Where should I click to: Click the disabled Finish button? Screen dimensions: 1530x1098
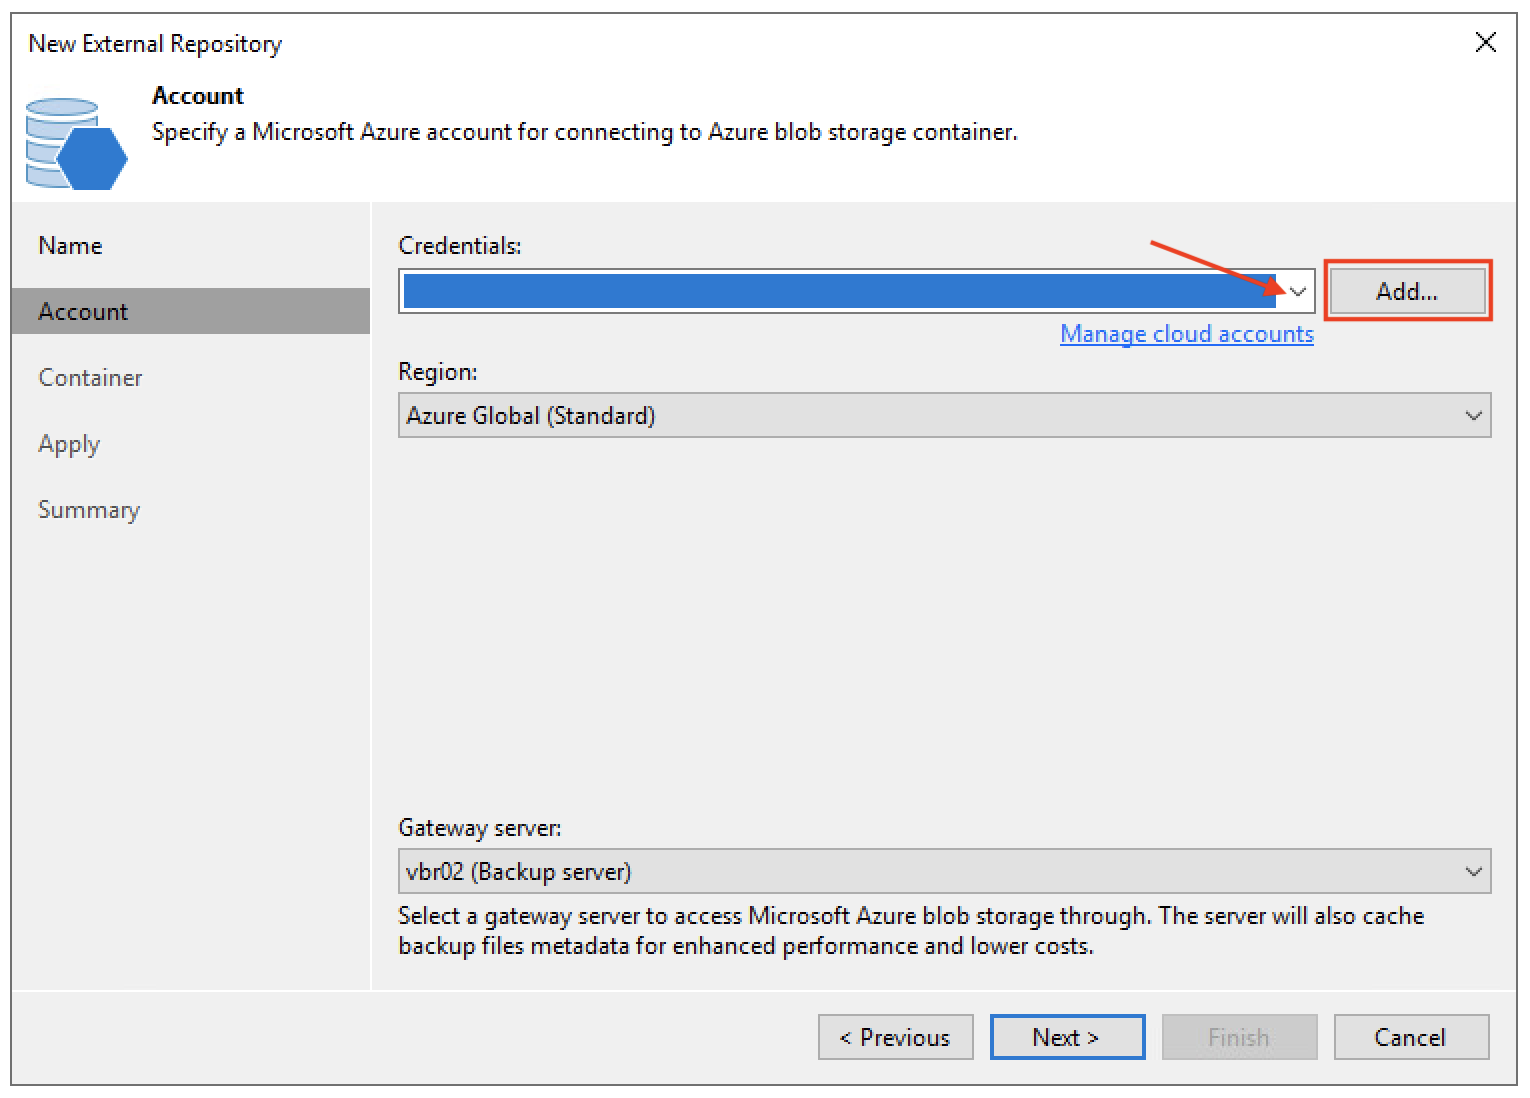coord(1239,1037)
